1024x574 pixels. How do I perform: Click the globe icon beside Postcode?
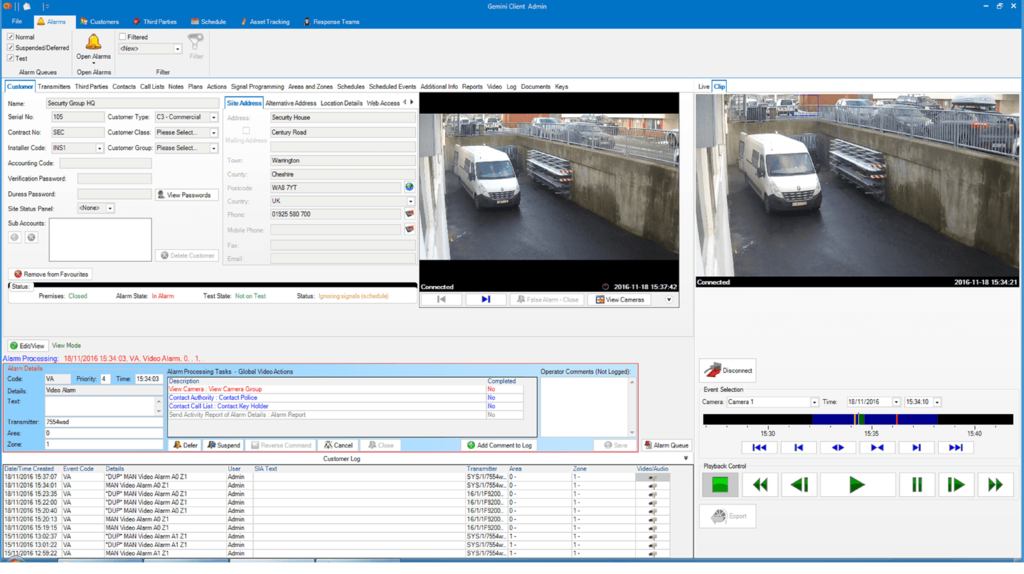(409, 187)
